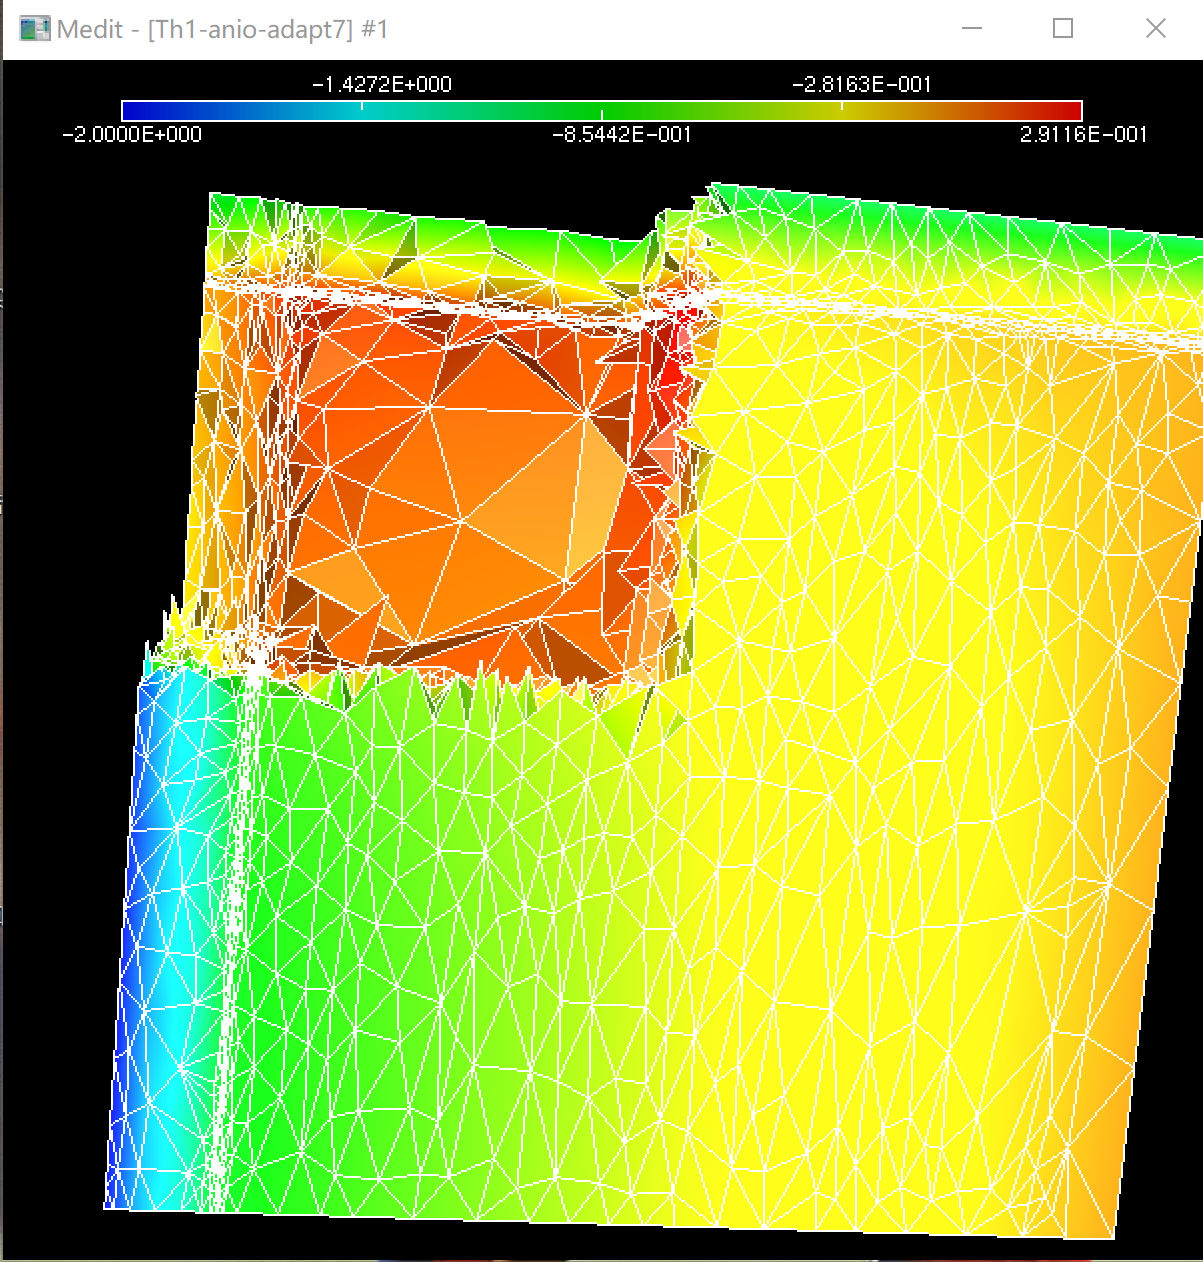Click the green mesh area in the lower left

point(400,950)
